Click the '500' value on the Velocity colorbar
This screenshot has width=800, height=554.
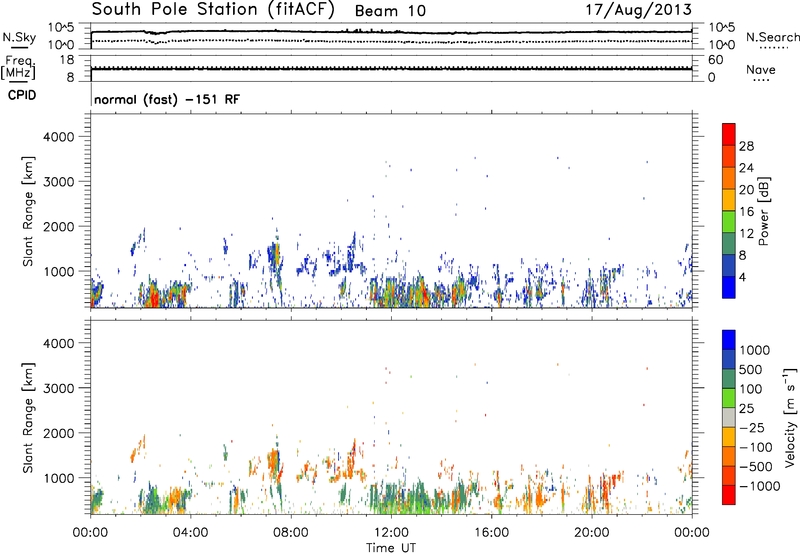coord(749,369)
